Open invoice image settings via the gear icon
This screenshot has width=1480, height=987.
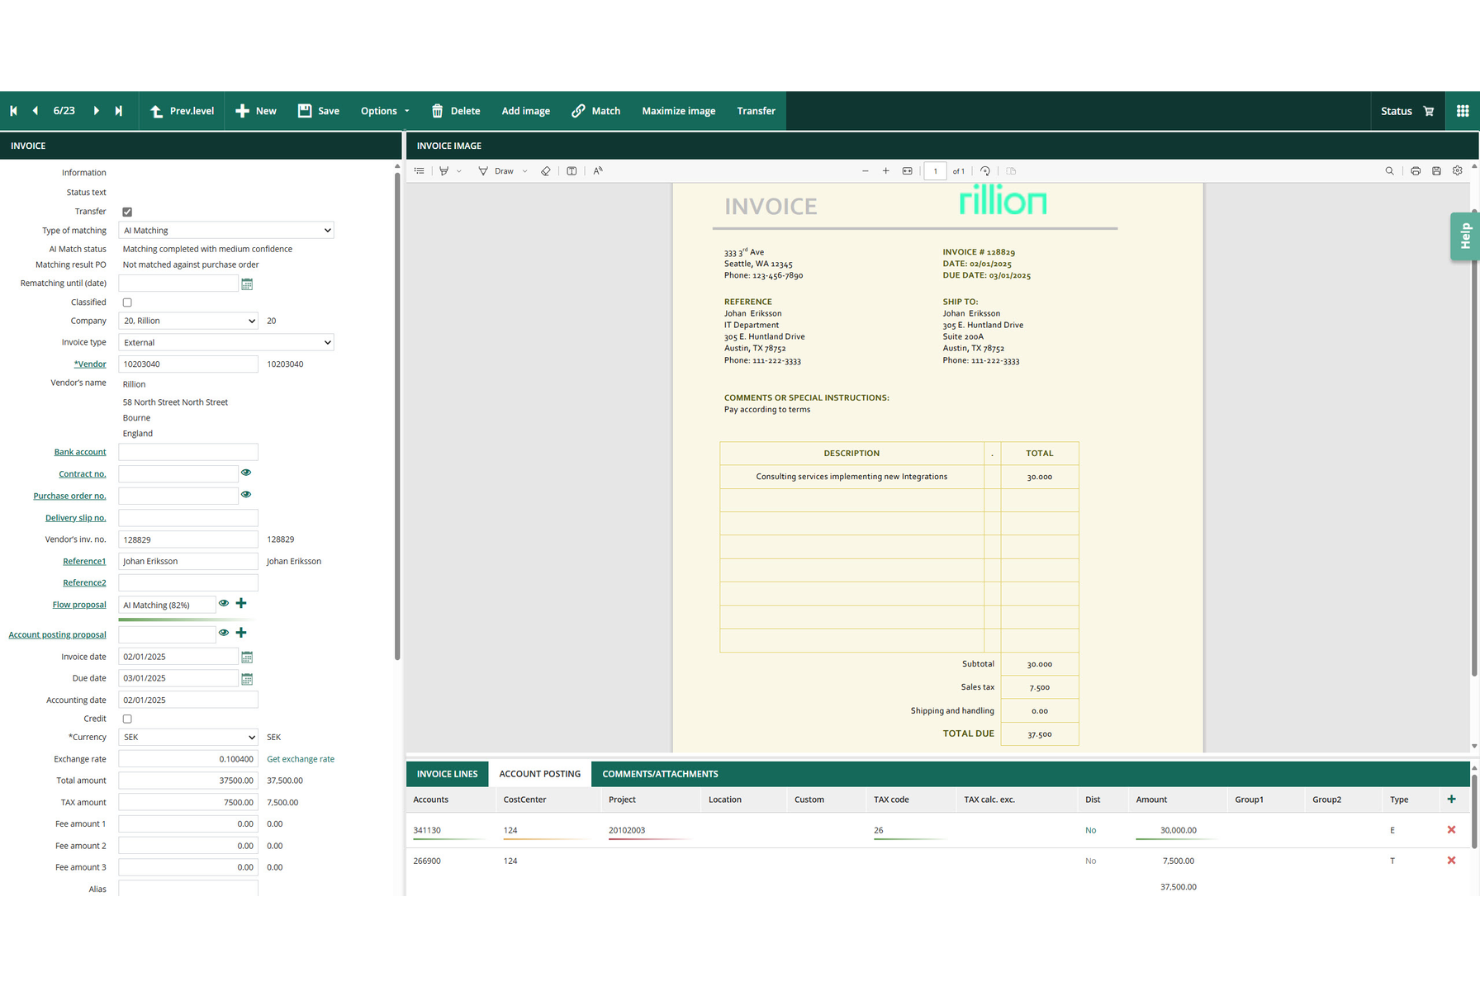tap(1458, 171)
